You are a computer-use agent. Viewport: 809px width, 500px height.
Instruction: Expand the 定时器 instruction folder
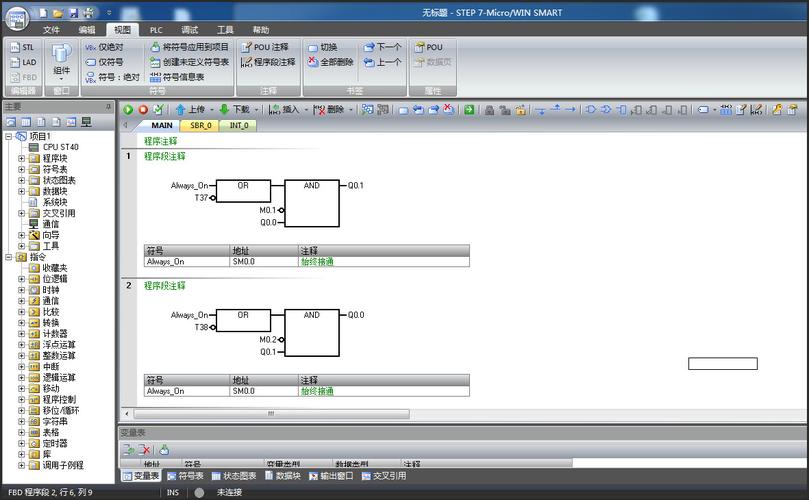[22, 443]
